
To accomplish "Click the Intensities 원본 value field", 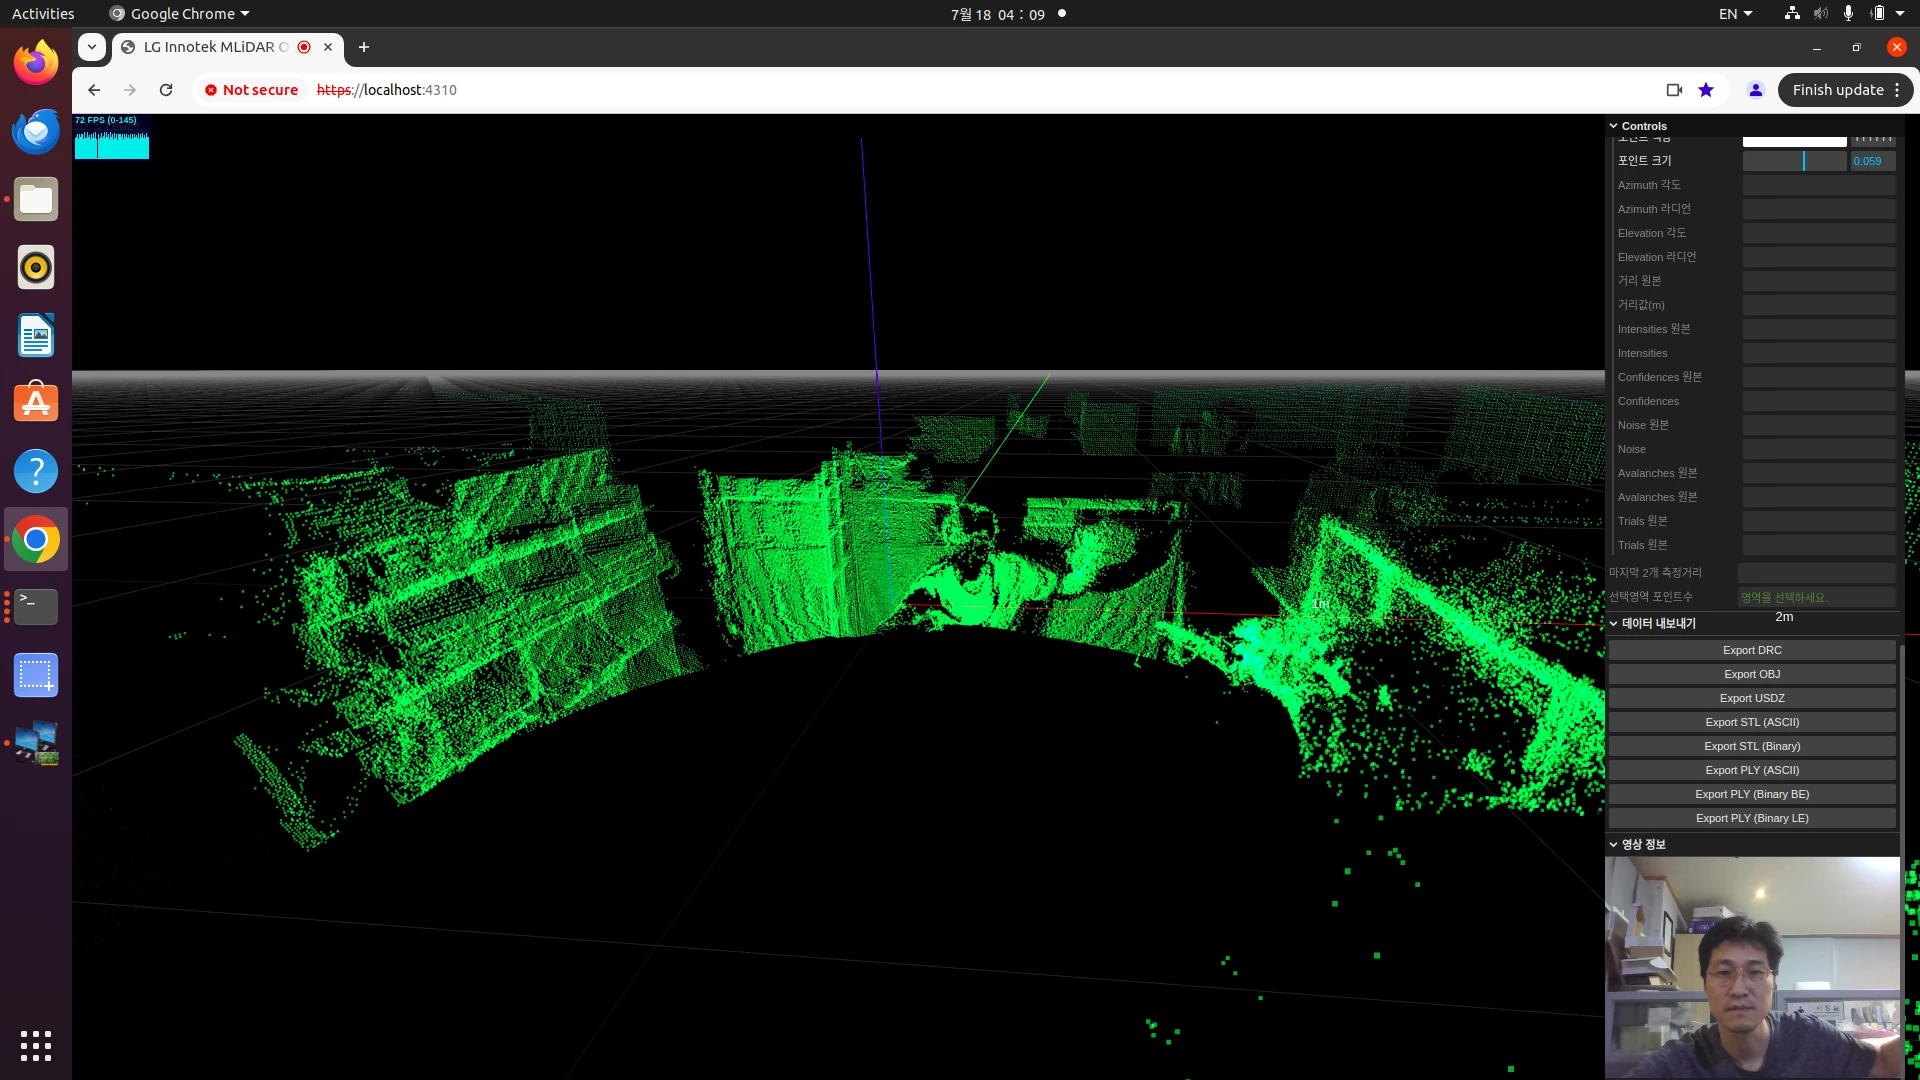I will pos(1819,329).
